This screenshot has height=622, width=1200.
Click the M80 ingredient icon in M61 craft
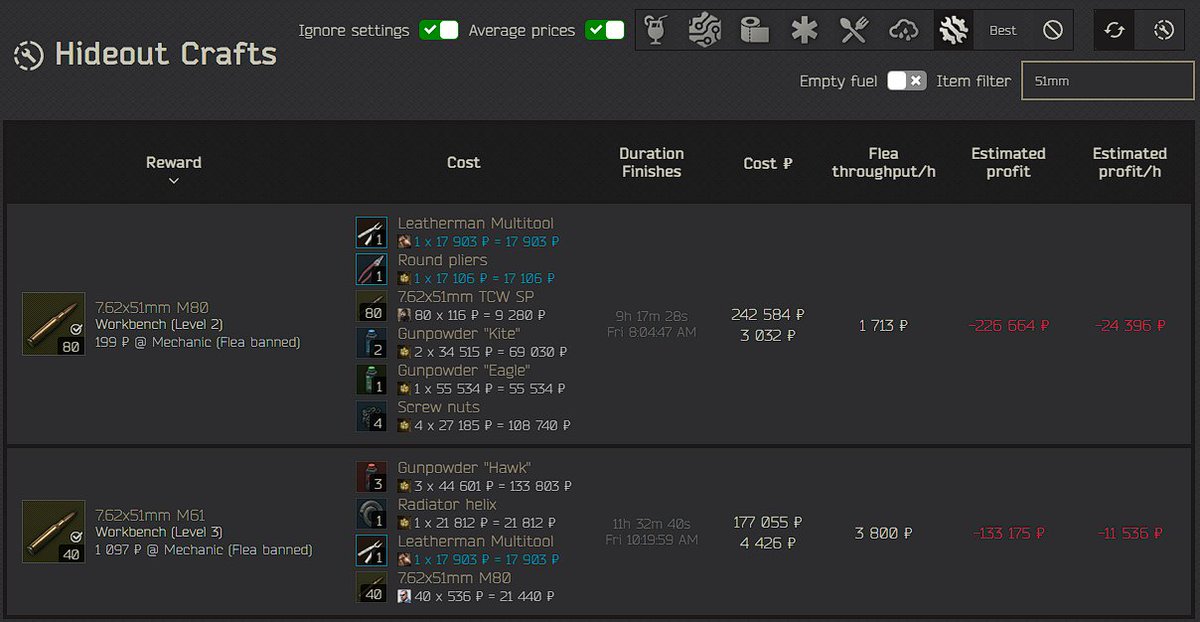371,587
